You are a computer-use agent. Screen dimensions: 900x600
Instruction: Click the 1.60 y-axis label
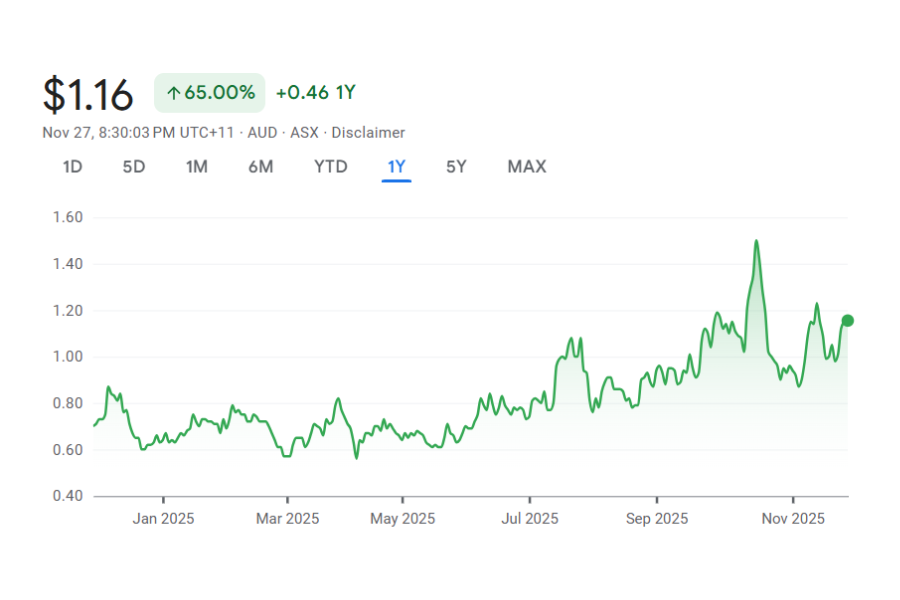67,217
